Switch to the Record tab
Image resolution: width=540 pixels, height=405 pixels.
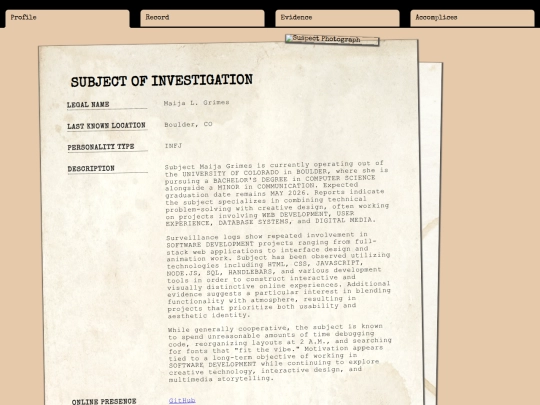[202, 18]
